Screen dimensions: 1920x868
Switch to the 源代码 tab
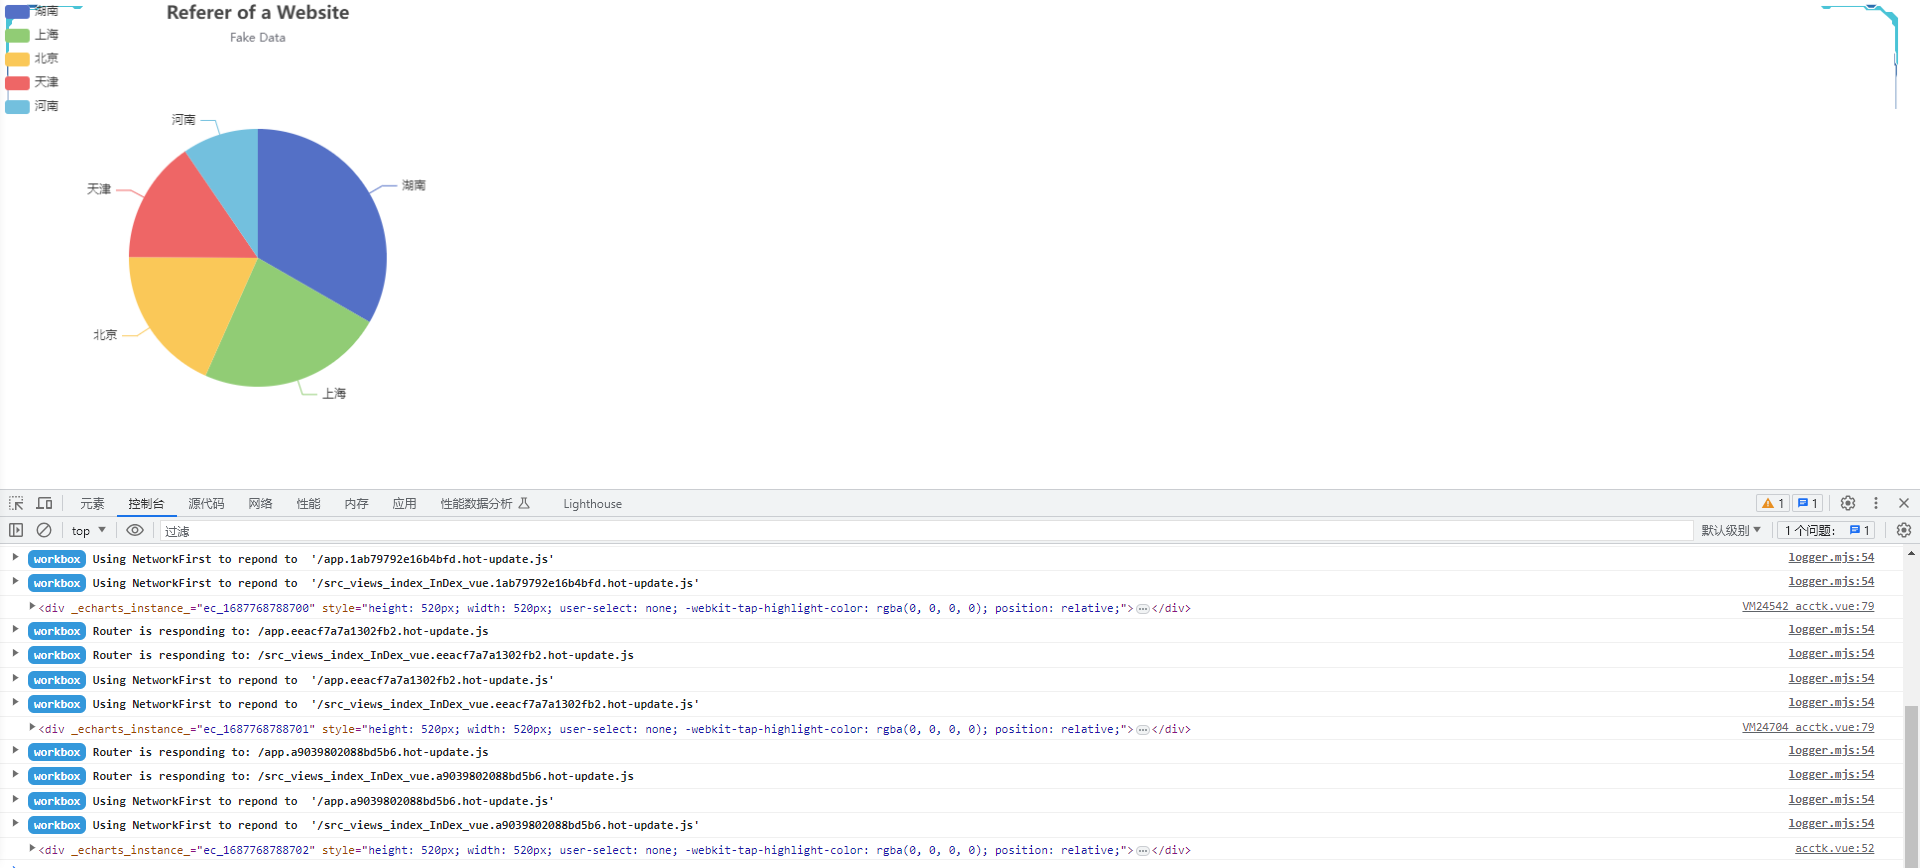pos(206,503)
